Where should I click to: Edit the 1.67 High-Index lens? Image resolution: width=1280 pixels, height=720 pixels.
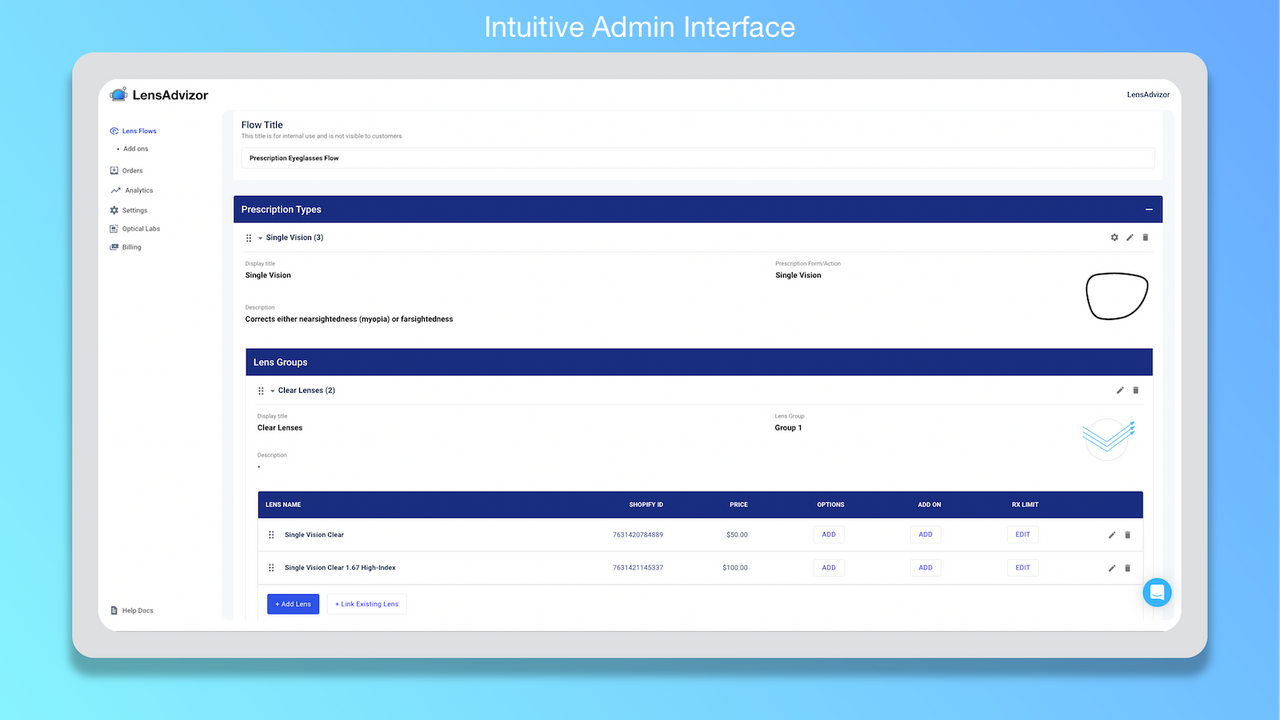point(1112,568)
